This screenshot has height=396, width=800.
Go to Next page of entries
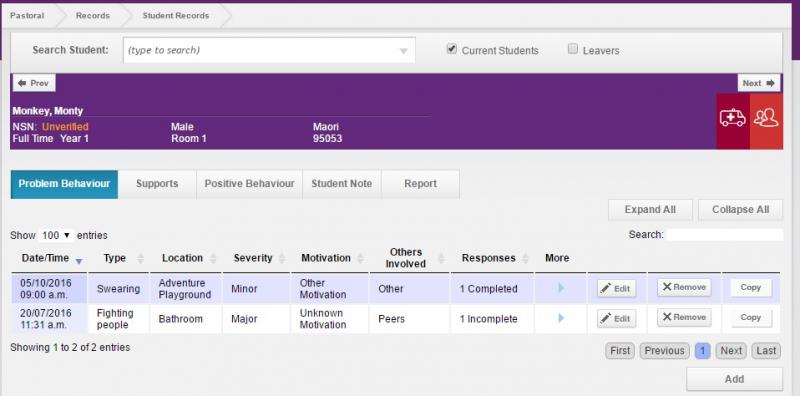coord(731,351)
